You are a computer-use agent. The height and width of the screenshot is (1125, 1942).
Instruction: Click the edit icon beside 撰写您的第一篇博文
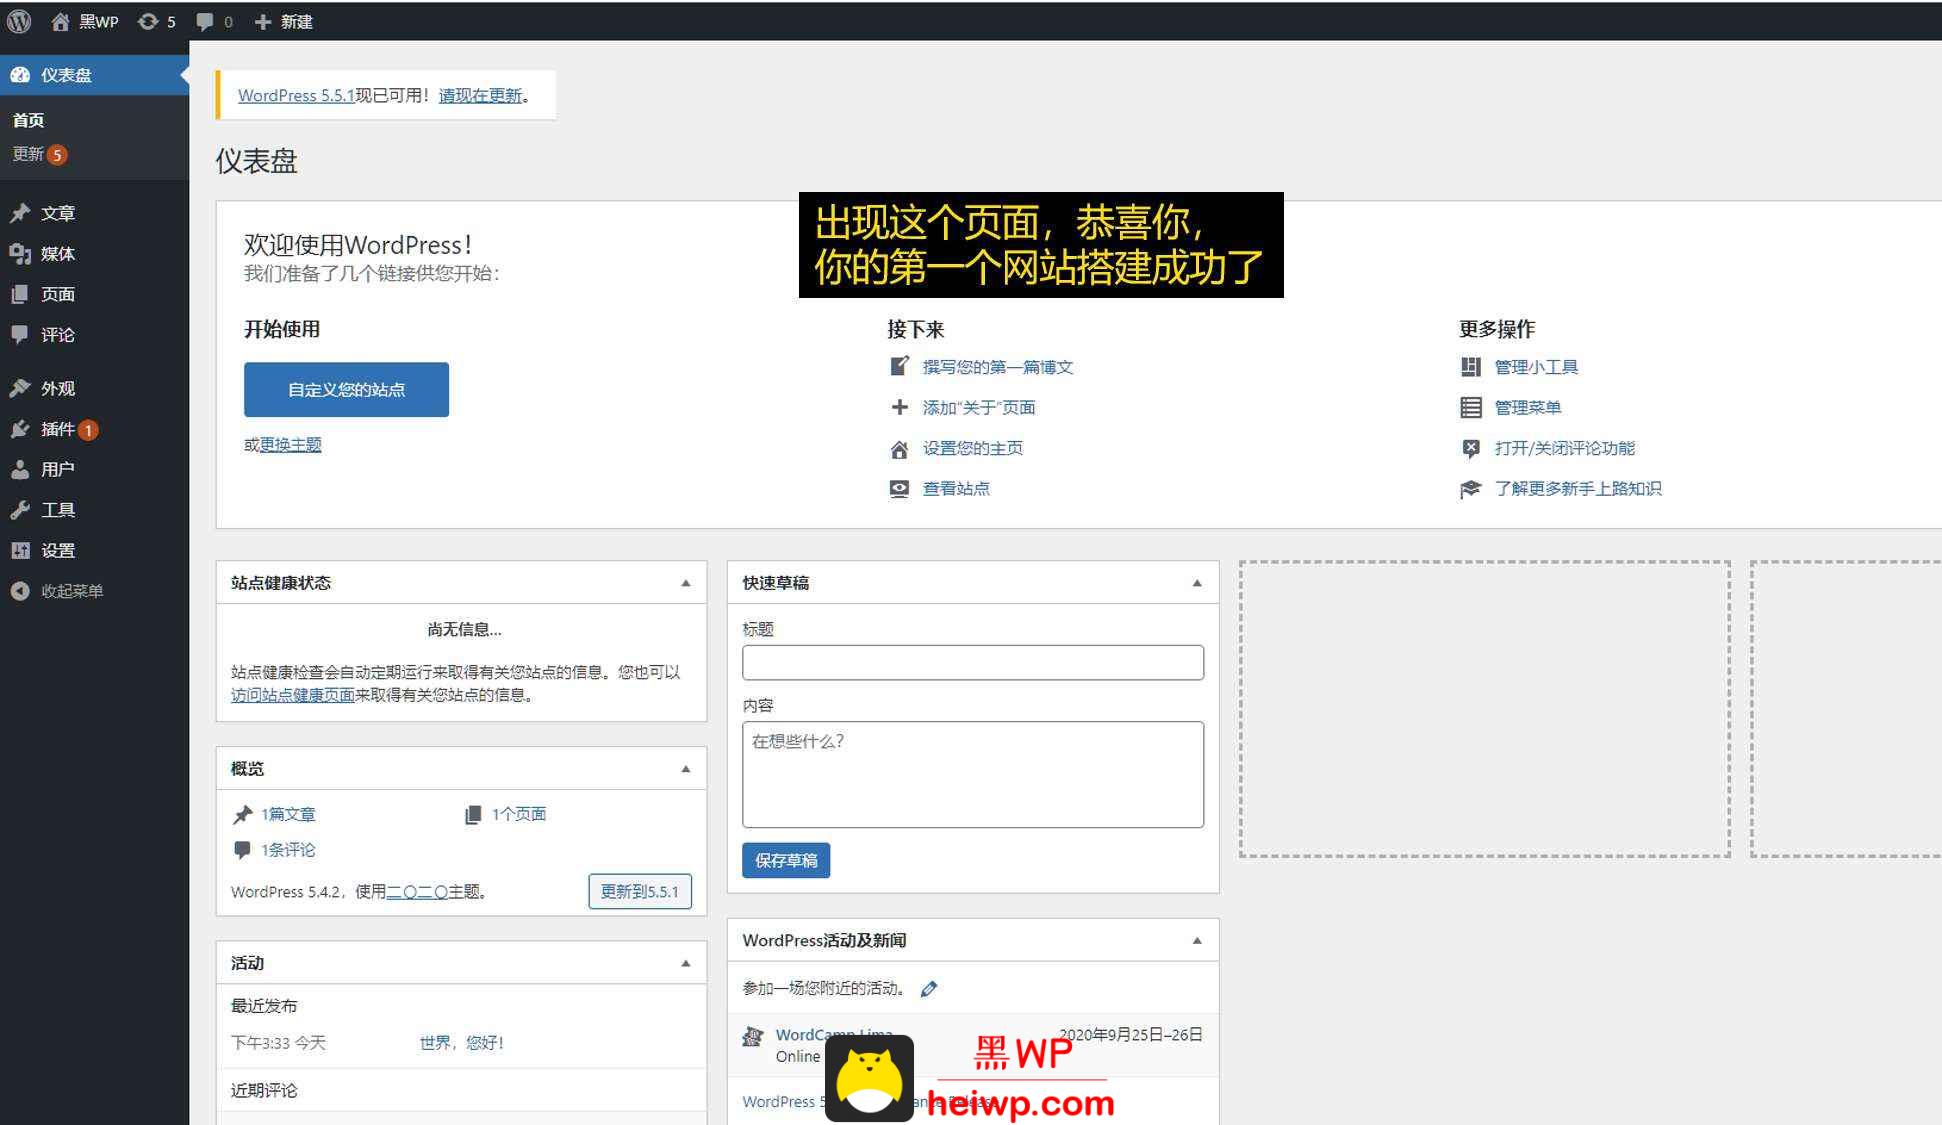tap(899, 366)
